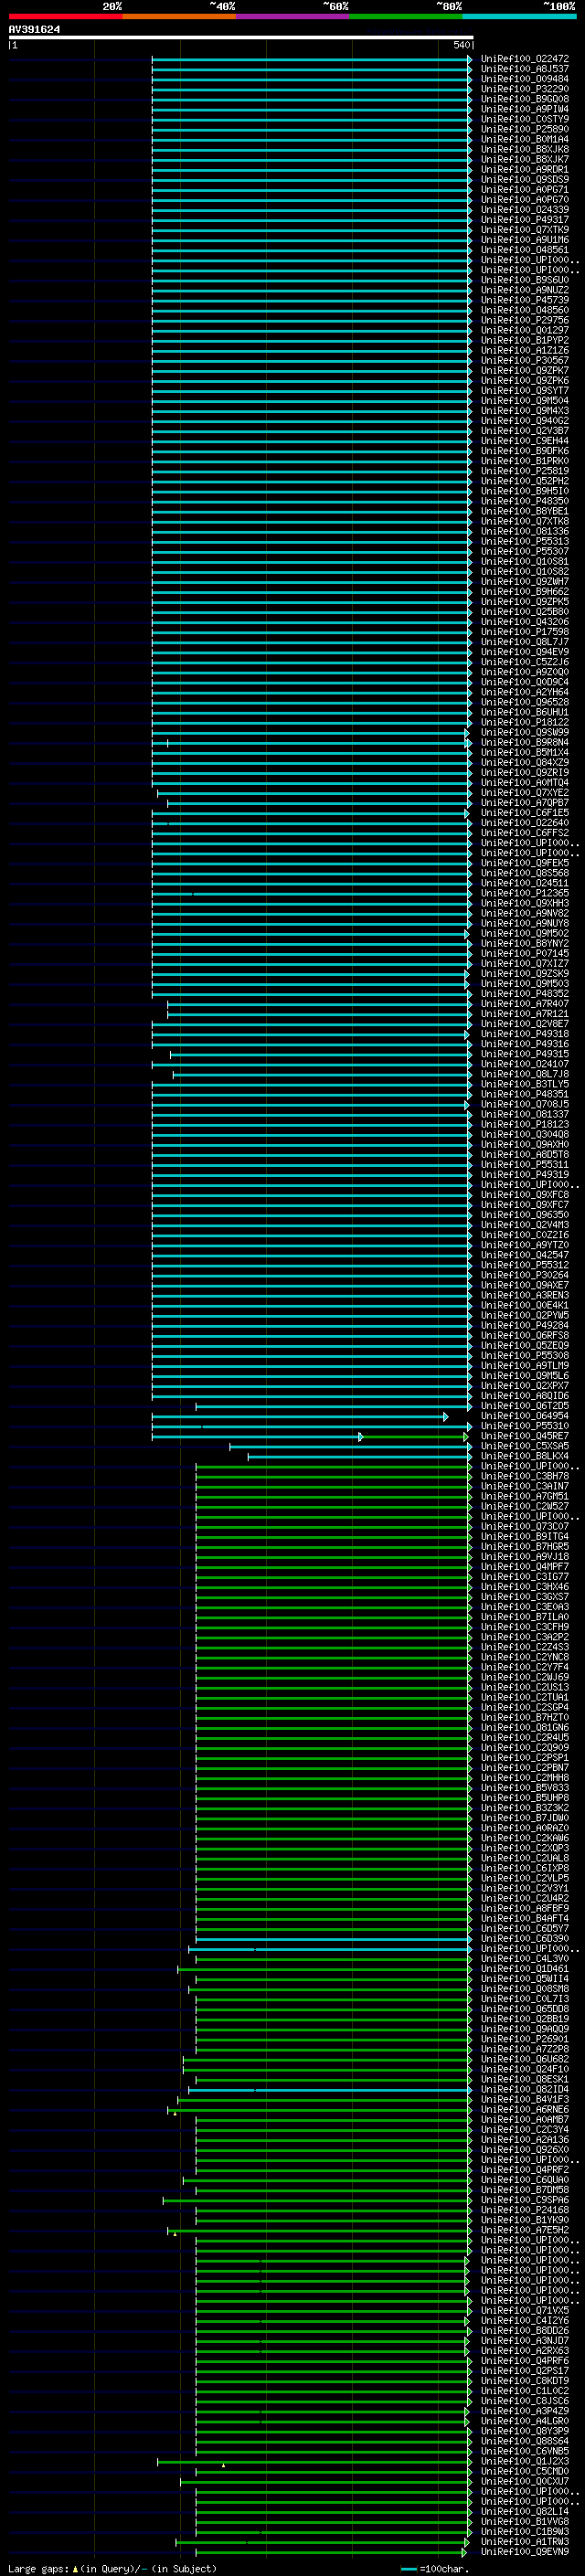Click the cyan-green alignment bar of UniRef100_Q45RE7

[310, 1437]
